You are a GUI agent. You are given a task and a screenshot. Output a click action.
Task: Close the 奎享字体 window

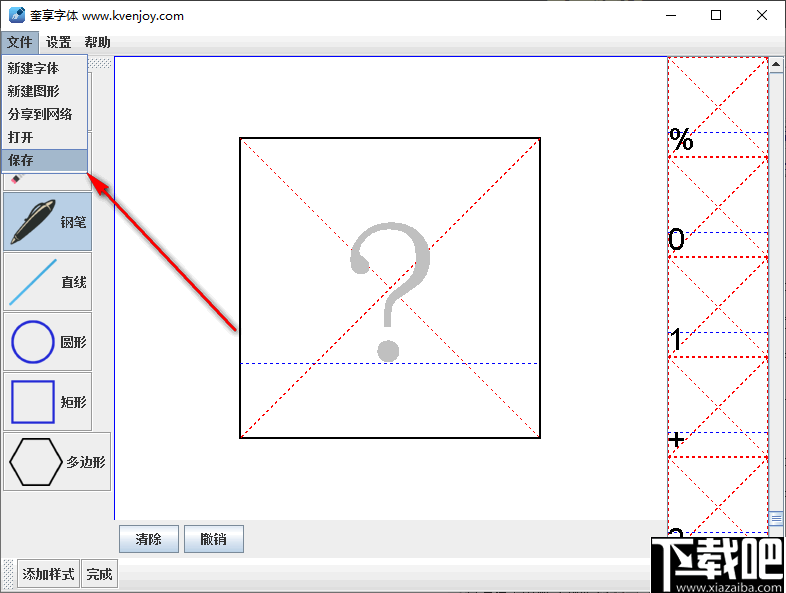(x=761, y=16)
